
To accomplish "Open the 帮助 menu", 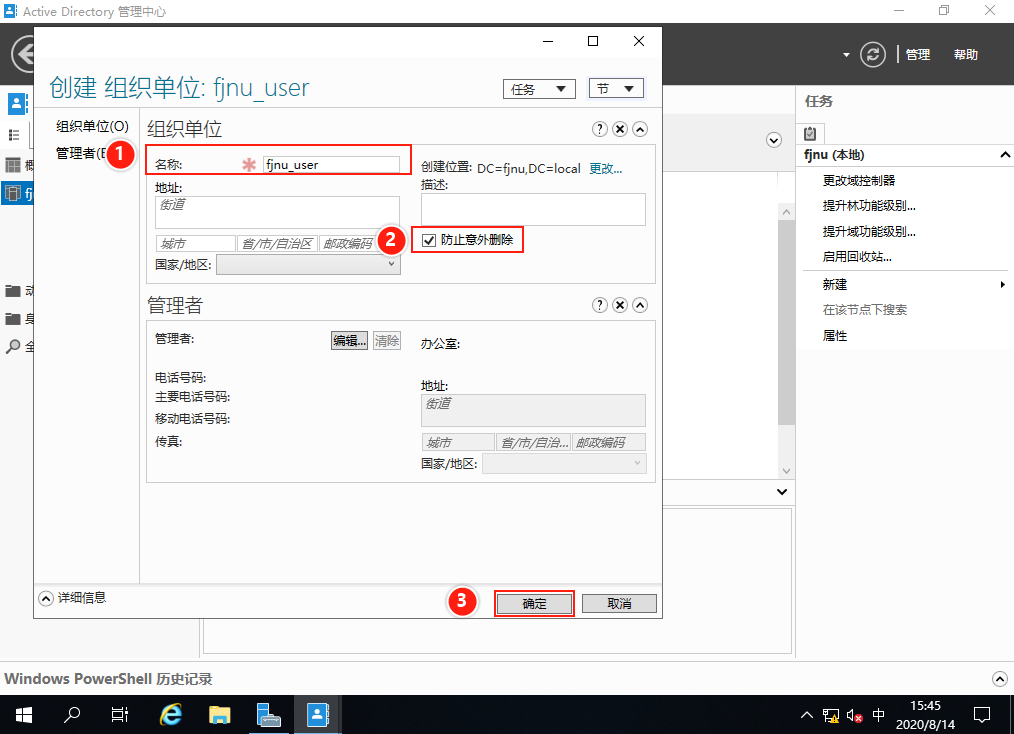I will 965,55.
